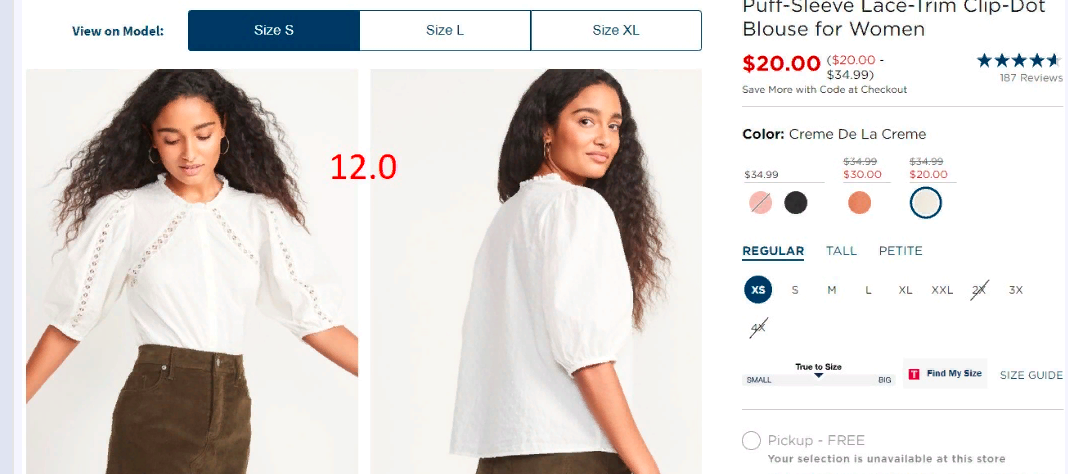Screen dimensions: 1068x474
Task: Choose unavailable size 2X
Action: (979, 290)
